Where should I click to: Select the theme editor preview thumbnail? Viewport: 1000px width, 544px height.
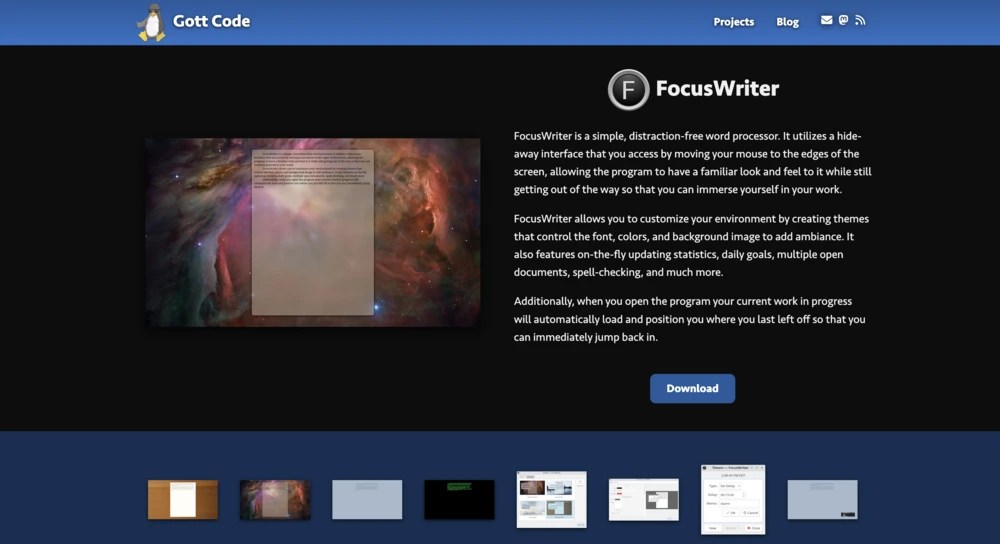click(643, 499)
